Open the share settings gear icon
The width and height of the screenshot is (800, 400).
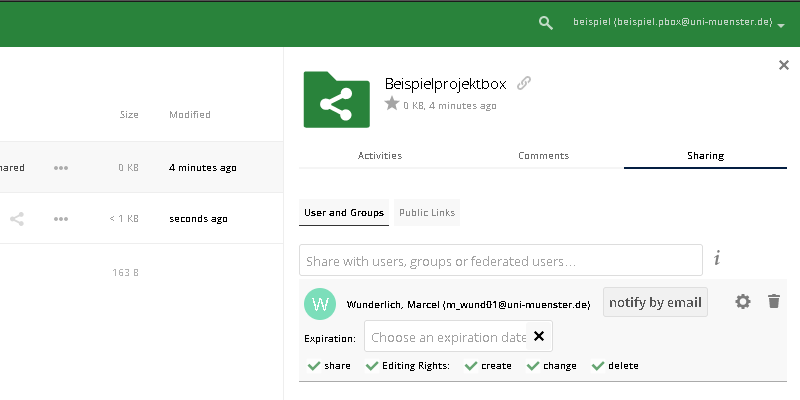(x=742, y=301)
